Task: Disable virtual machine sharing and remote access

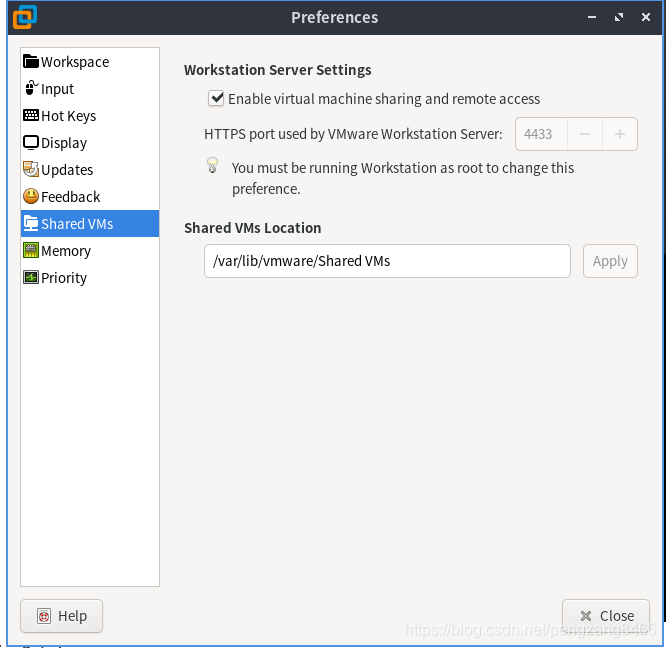Action: pos(216,99)
